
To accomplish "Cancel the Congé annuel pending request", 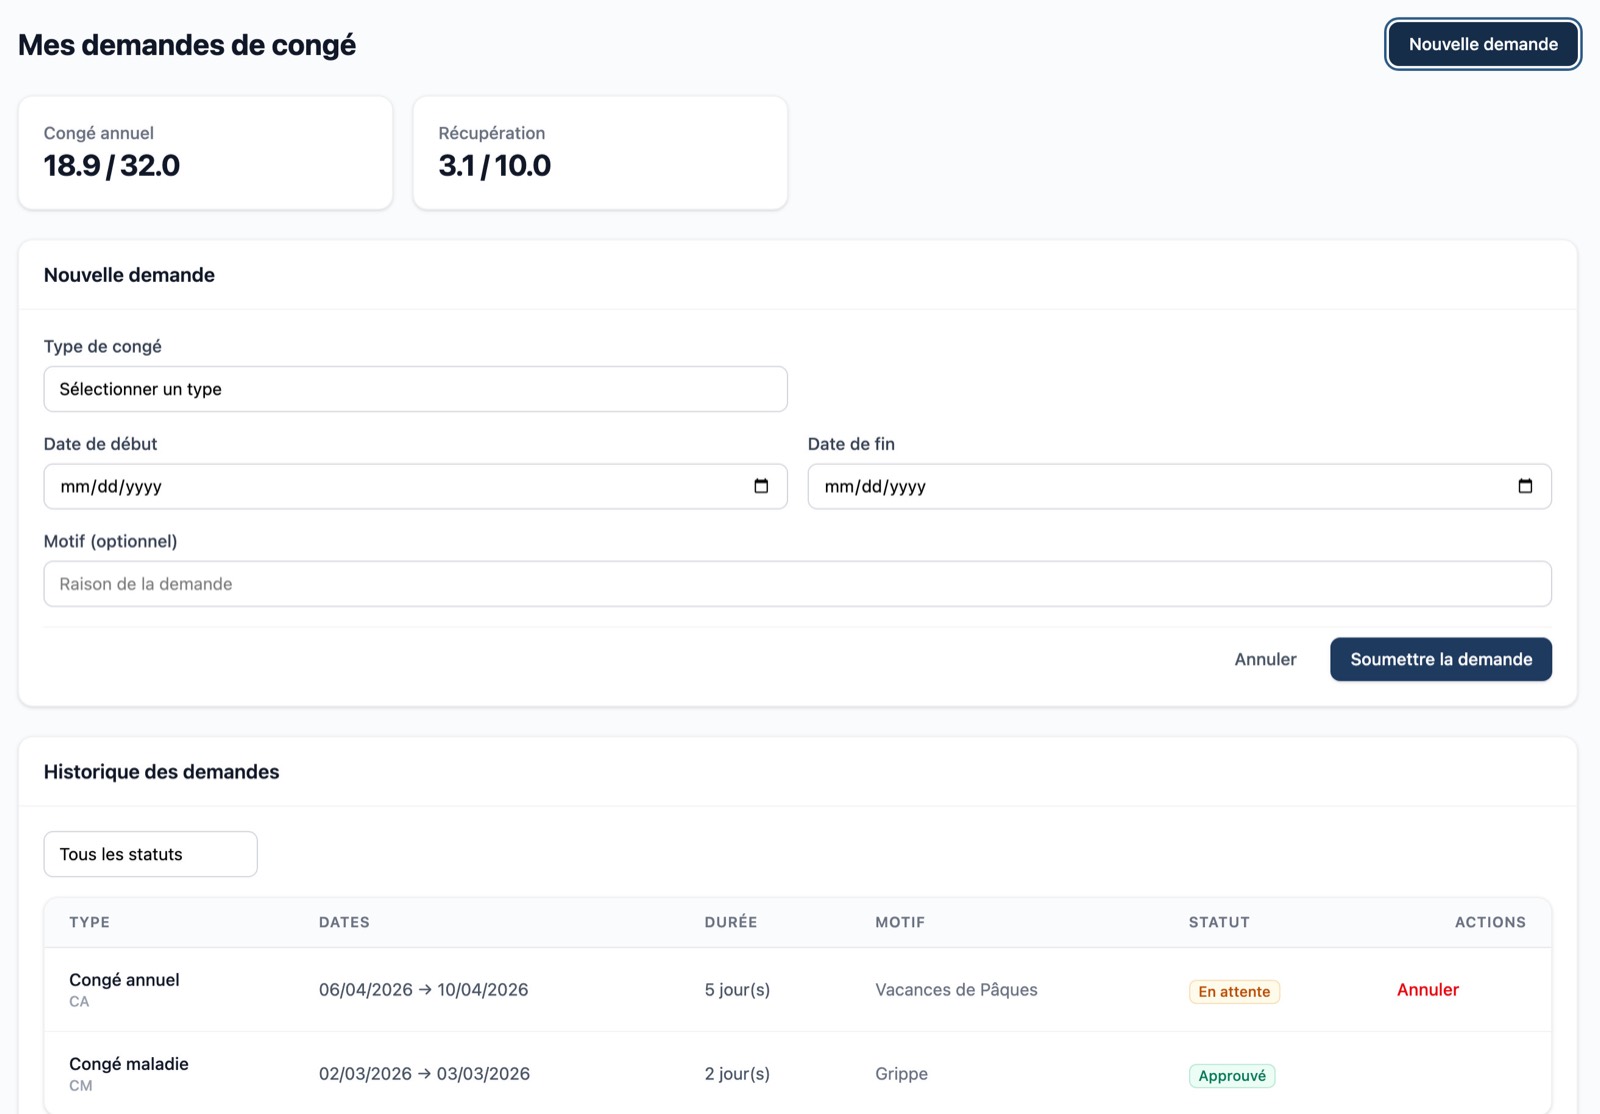I will pos(1427,989).
